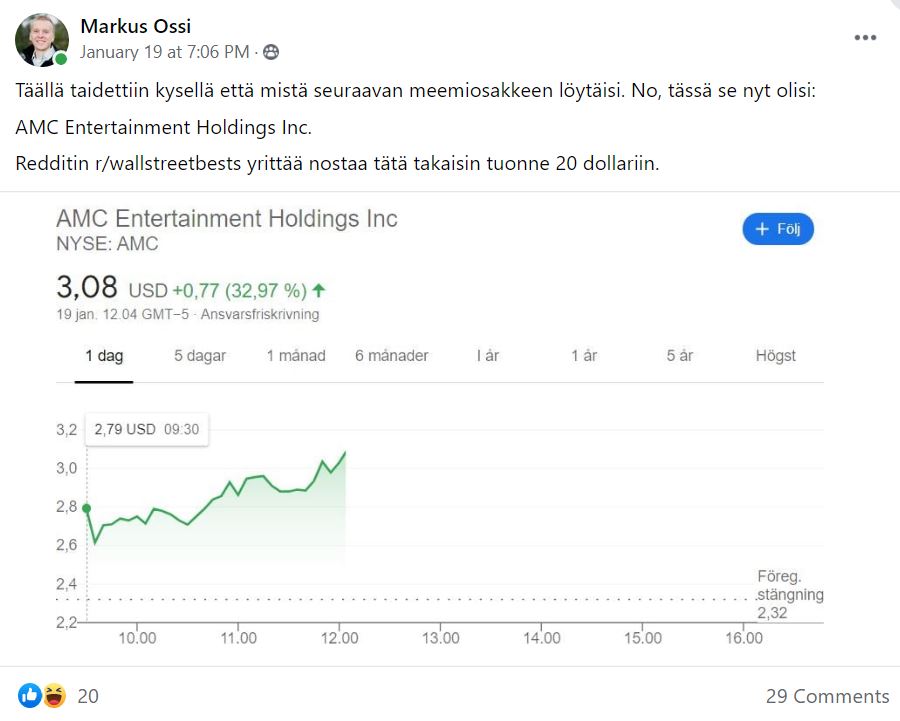The height and width of the screenshot is (721, 900).
Task: Open the I år period selector
Action: click(x=487, y=355)
